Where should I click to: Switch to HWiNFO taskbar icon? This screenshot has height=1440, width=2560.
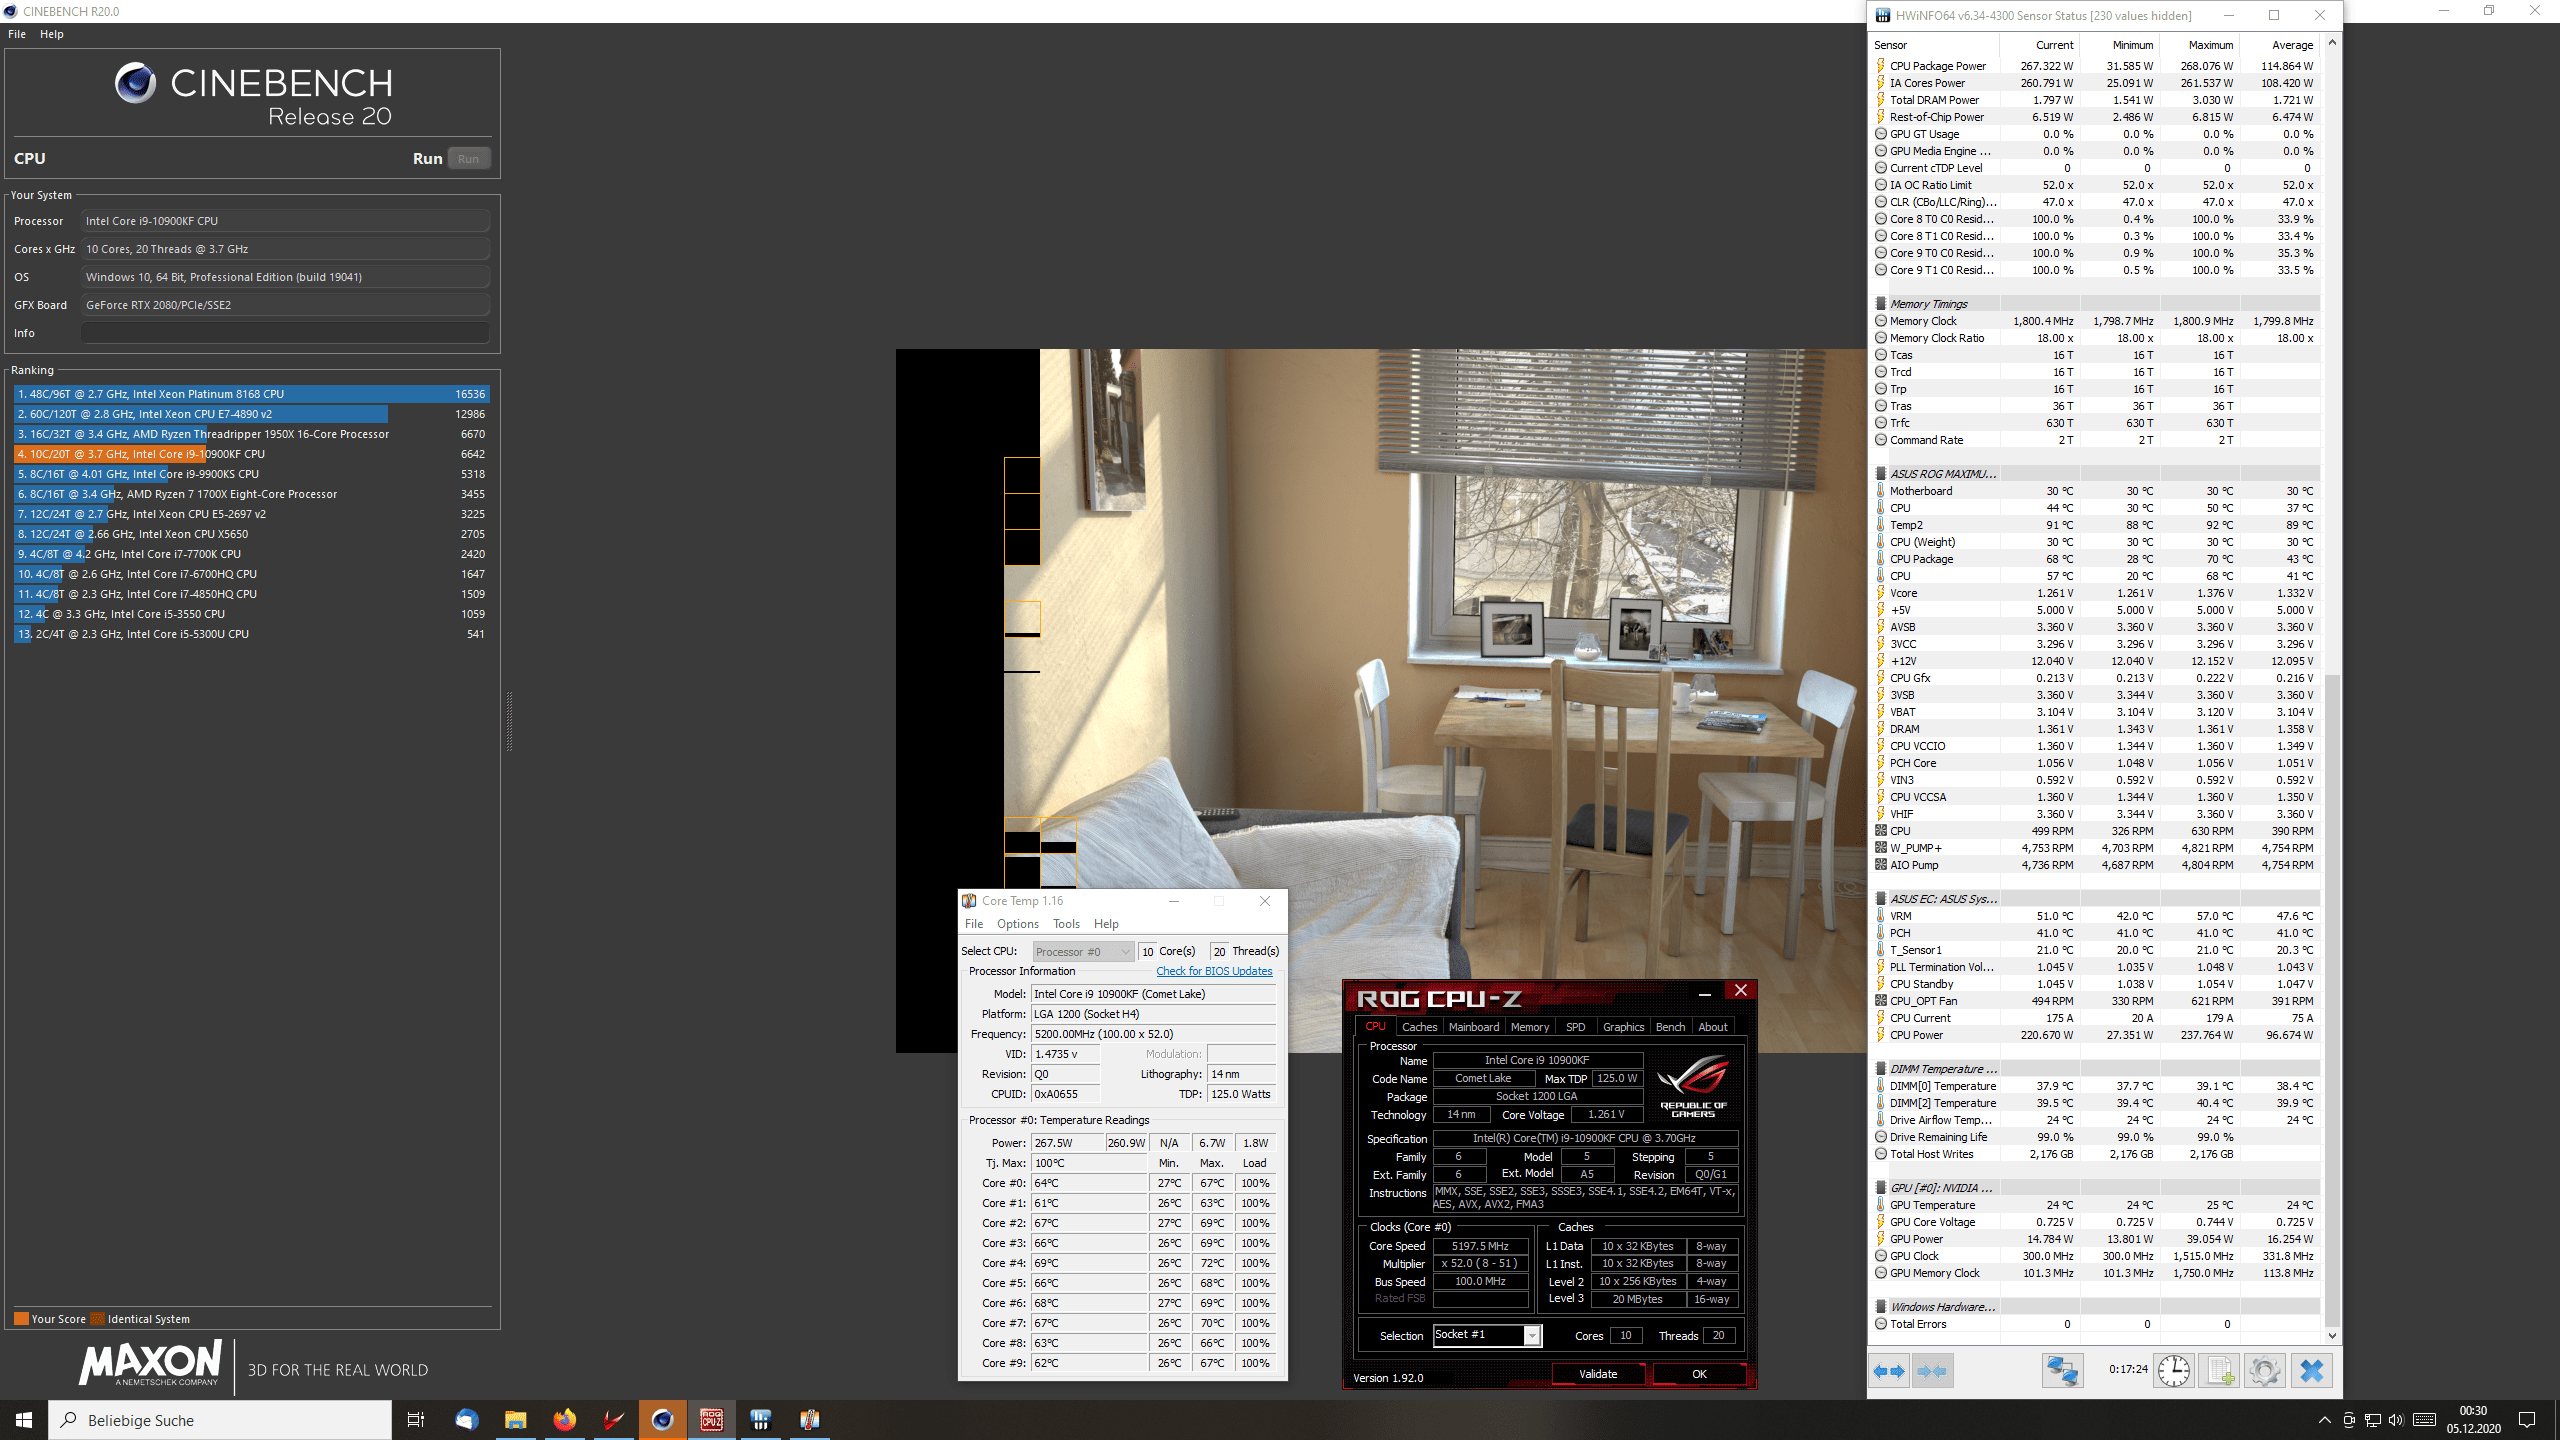click(x=760, y=1420)
